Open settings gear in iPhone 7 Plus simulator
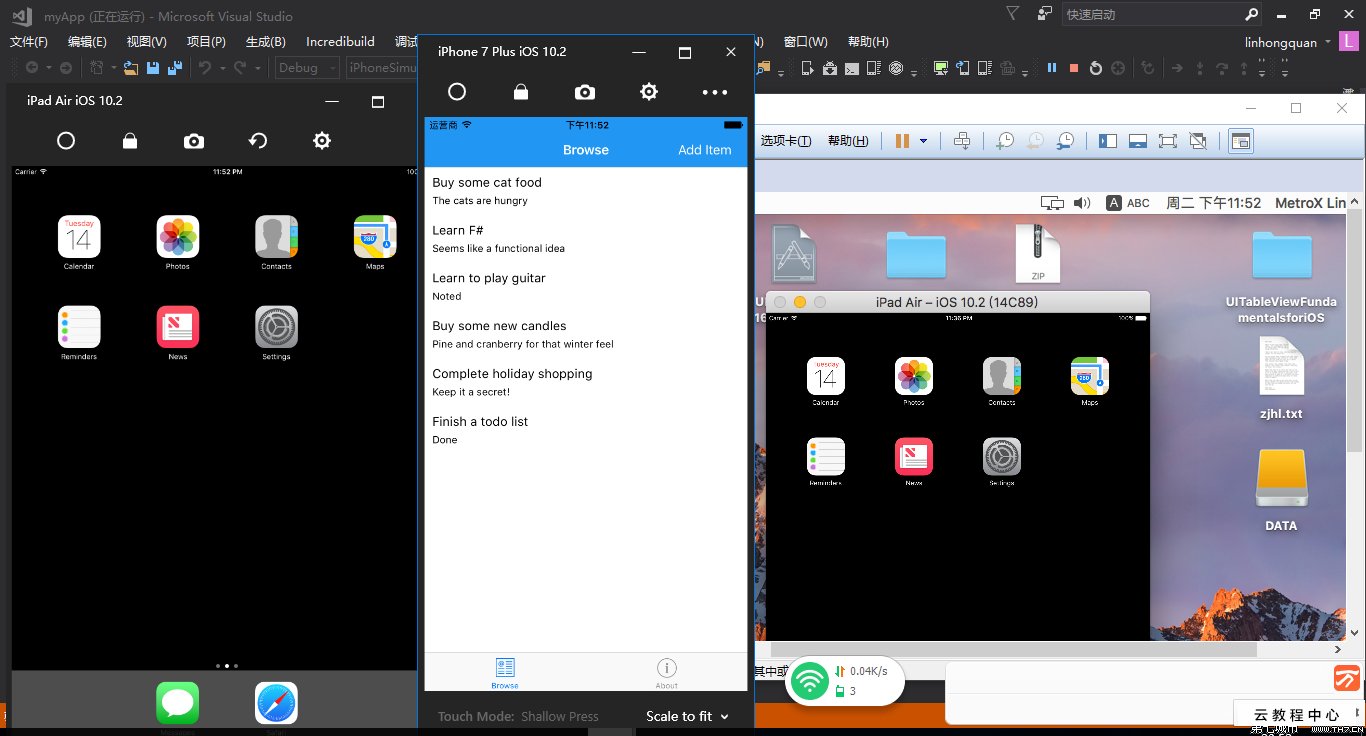1366x736 pixels. [x=649, y=92]
